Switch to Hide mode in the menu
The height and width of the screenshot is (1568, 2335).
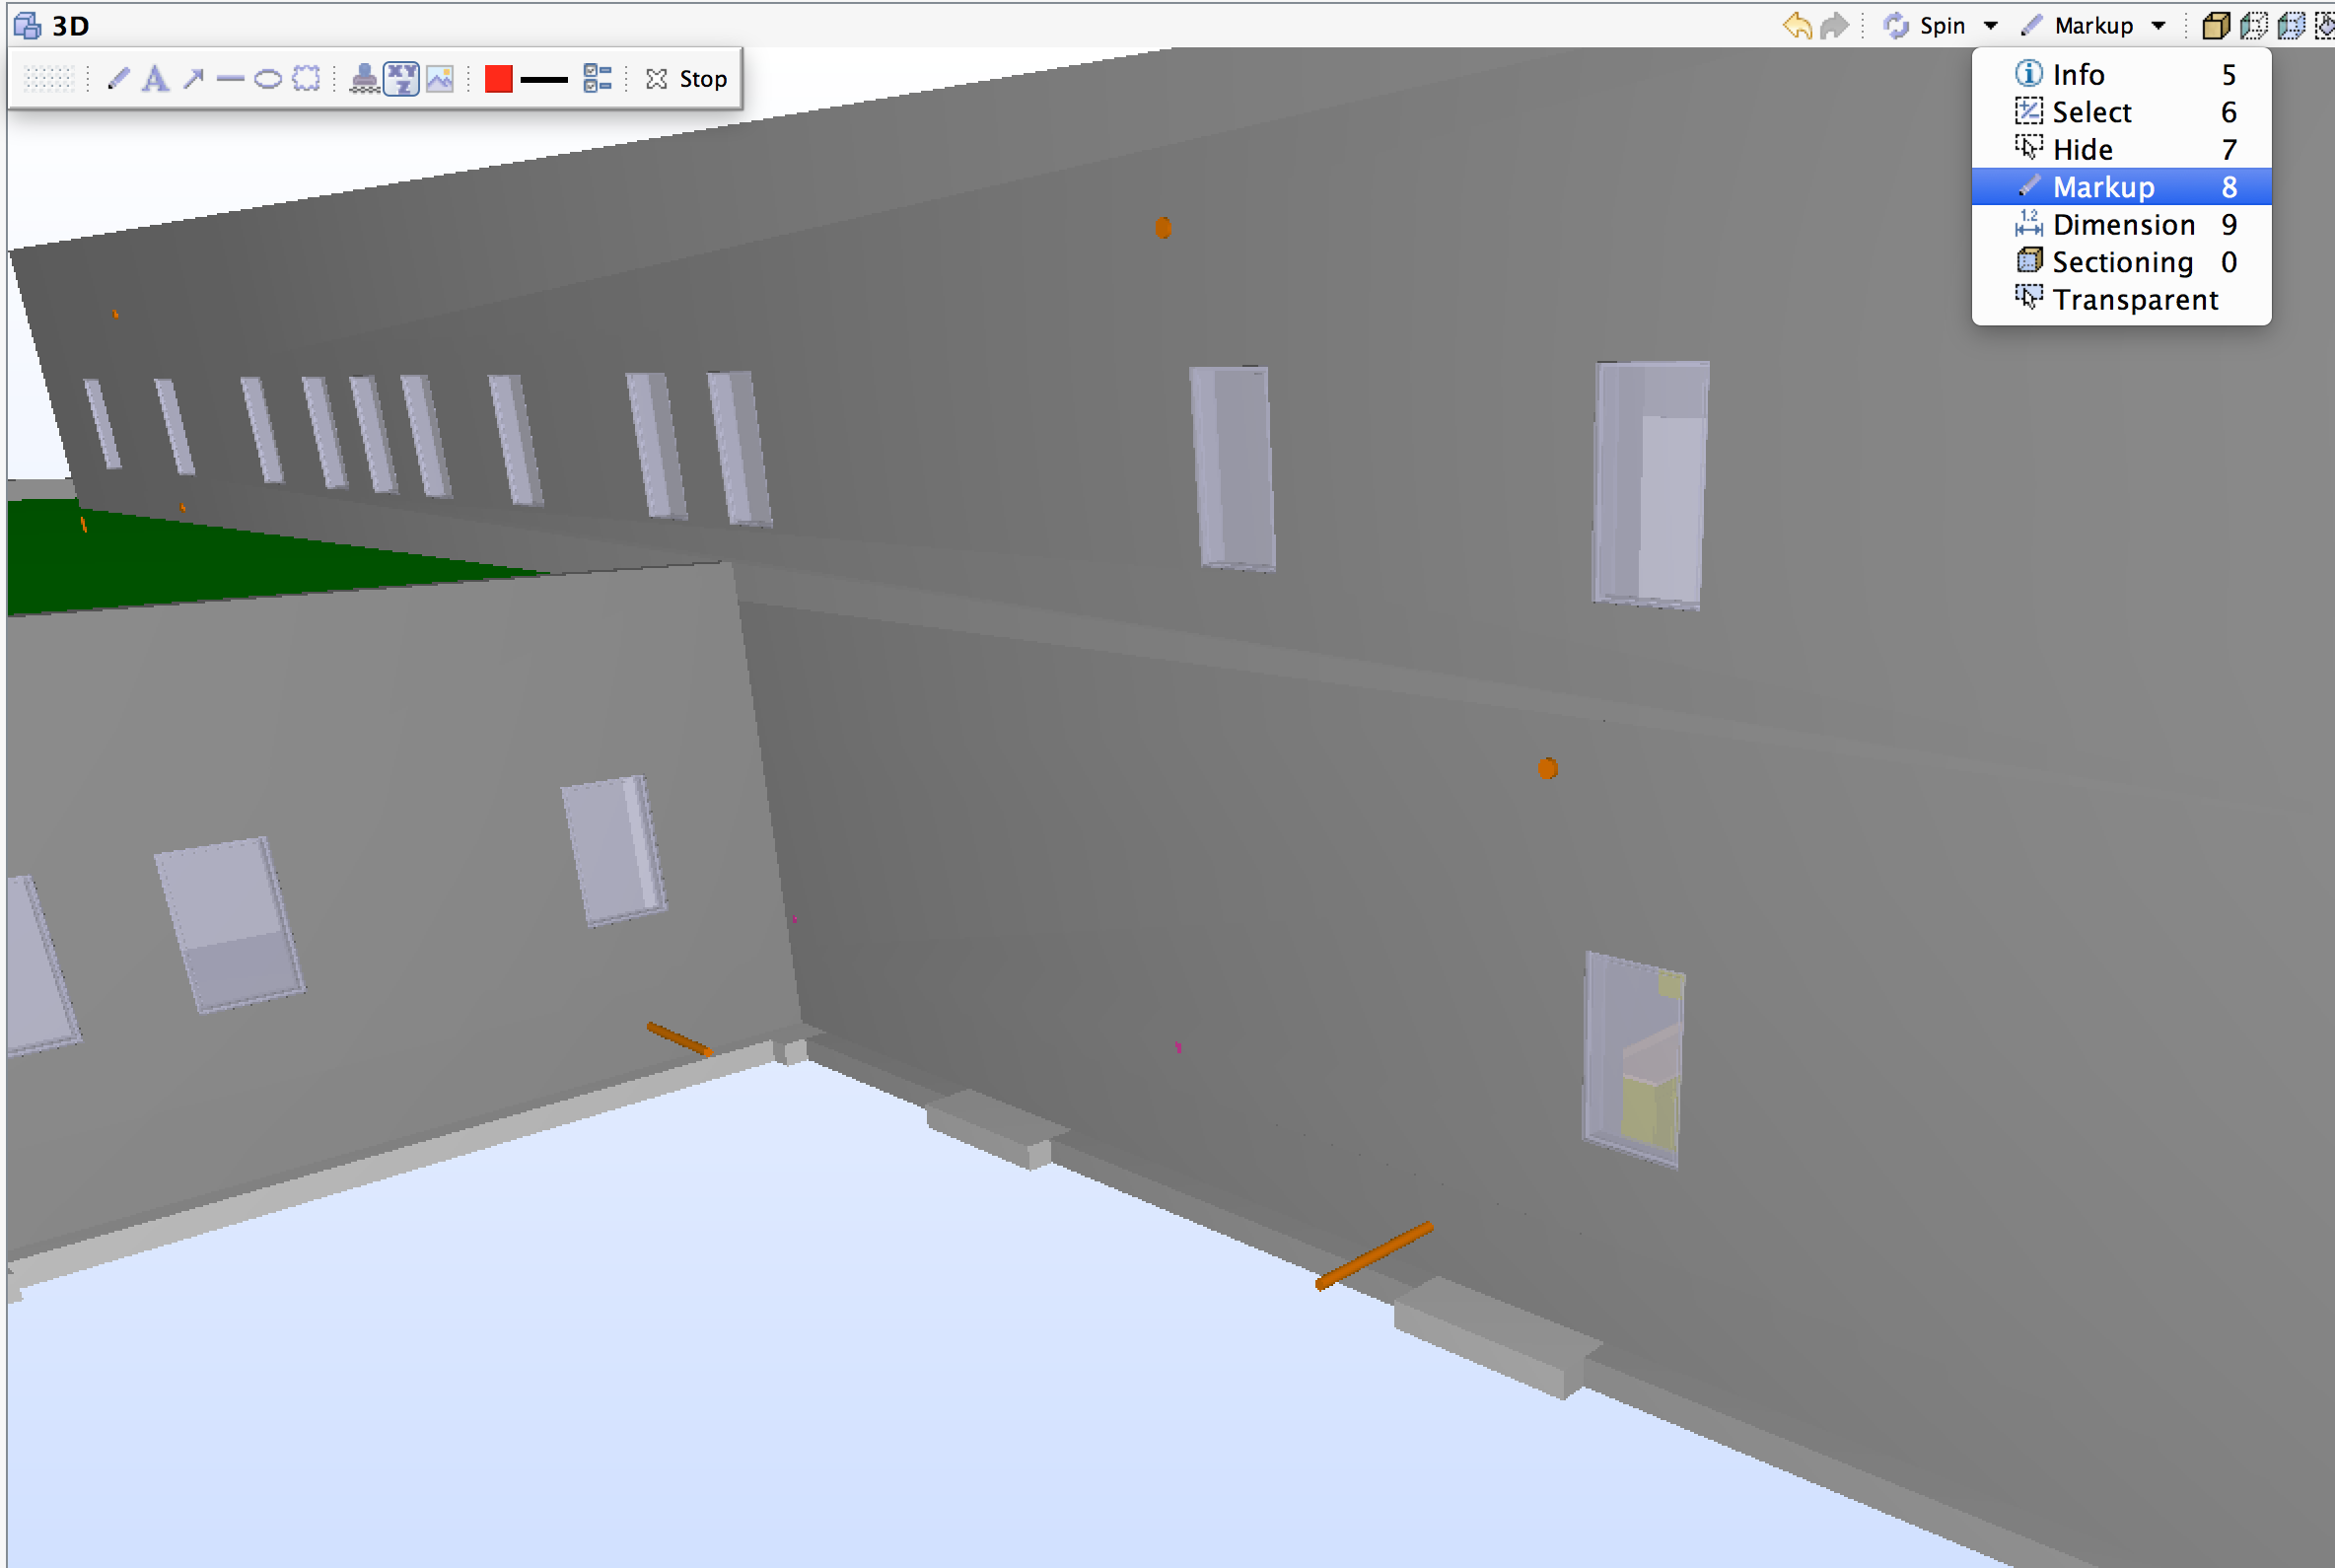[2082, 149]
